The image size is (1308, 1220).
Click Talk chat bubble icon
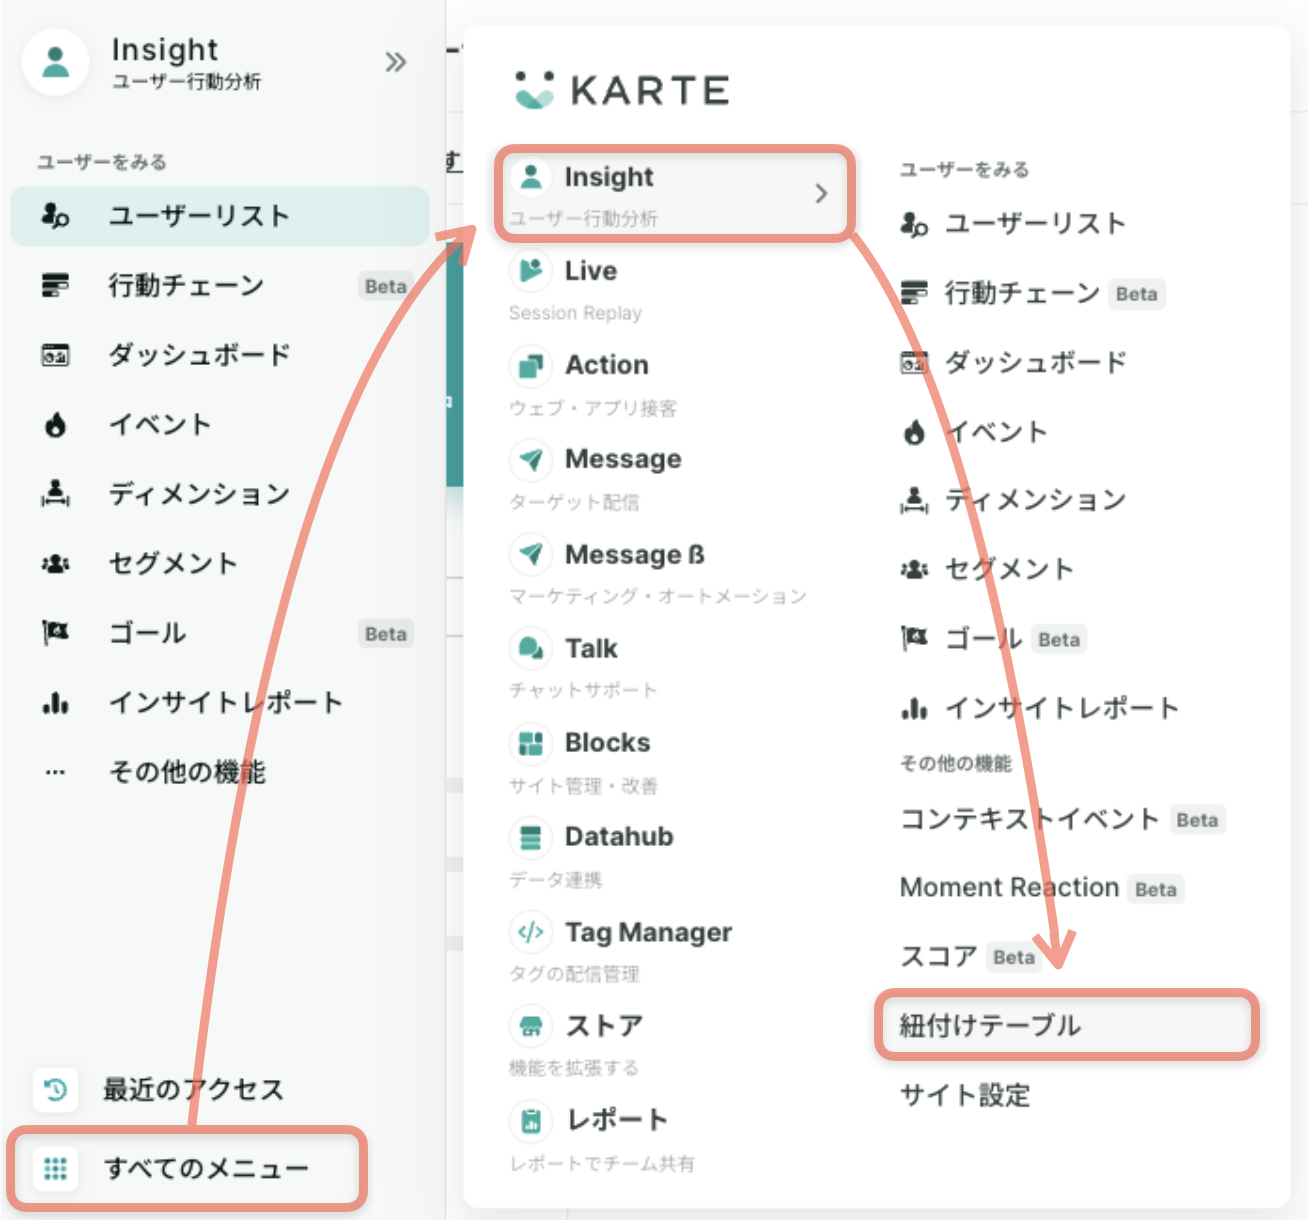531,648
